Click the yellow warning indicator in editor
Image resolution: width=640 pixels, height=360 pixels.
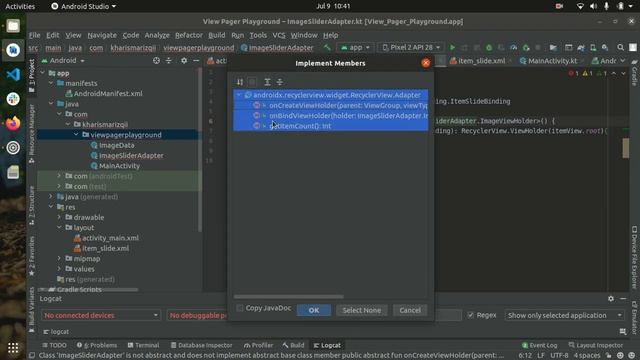(x=588, y=73)
